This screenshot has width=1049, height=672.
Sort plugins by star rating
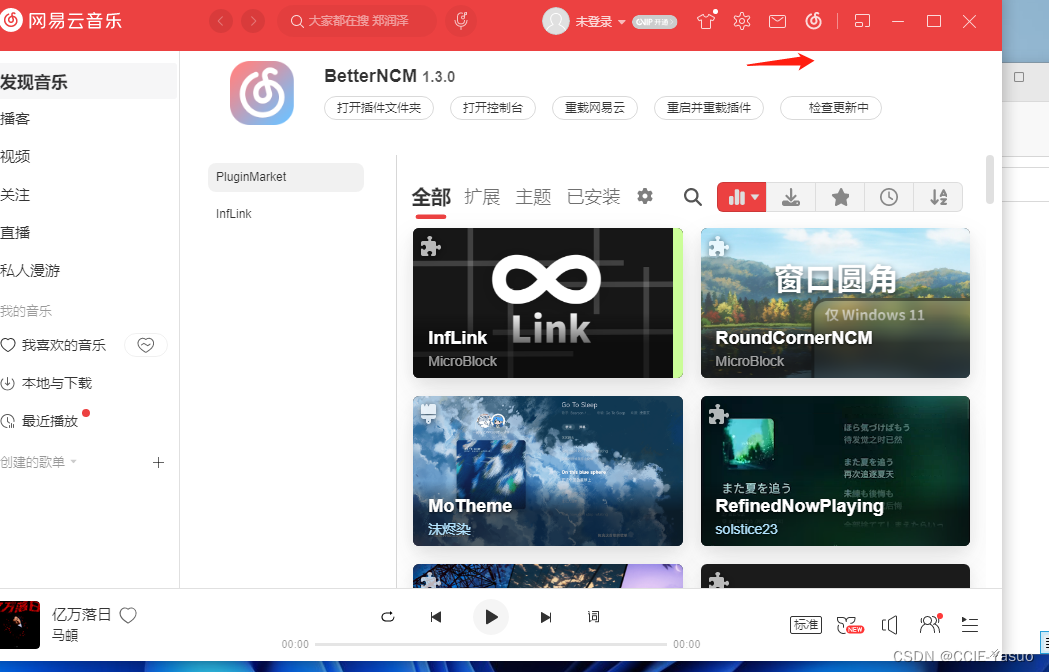[x=840, y=197]
